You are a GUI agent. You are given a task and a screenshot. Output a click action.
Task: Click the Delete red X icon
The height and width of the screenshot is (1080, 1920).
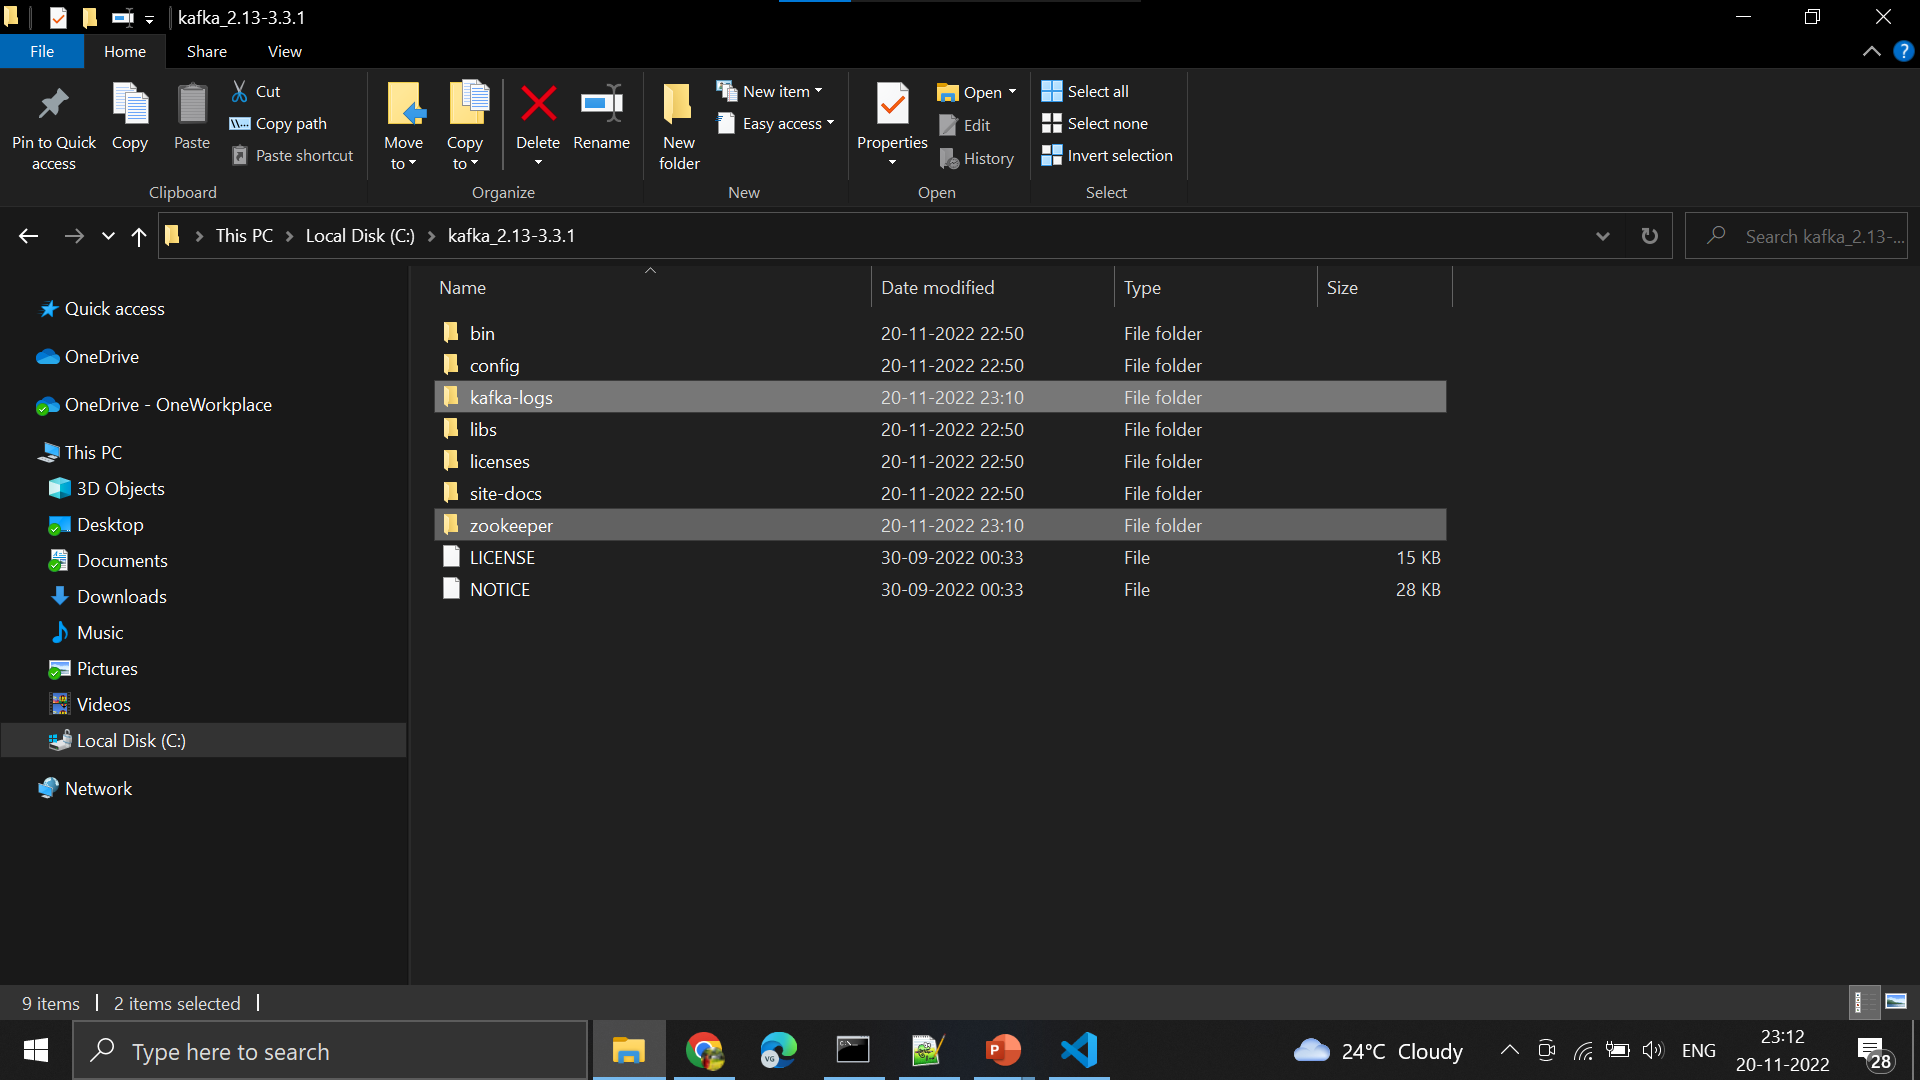[x=538, y=103]
